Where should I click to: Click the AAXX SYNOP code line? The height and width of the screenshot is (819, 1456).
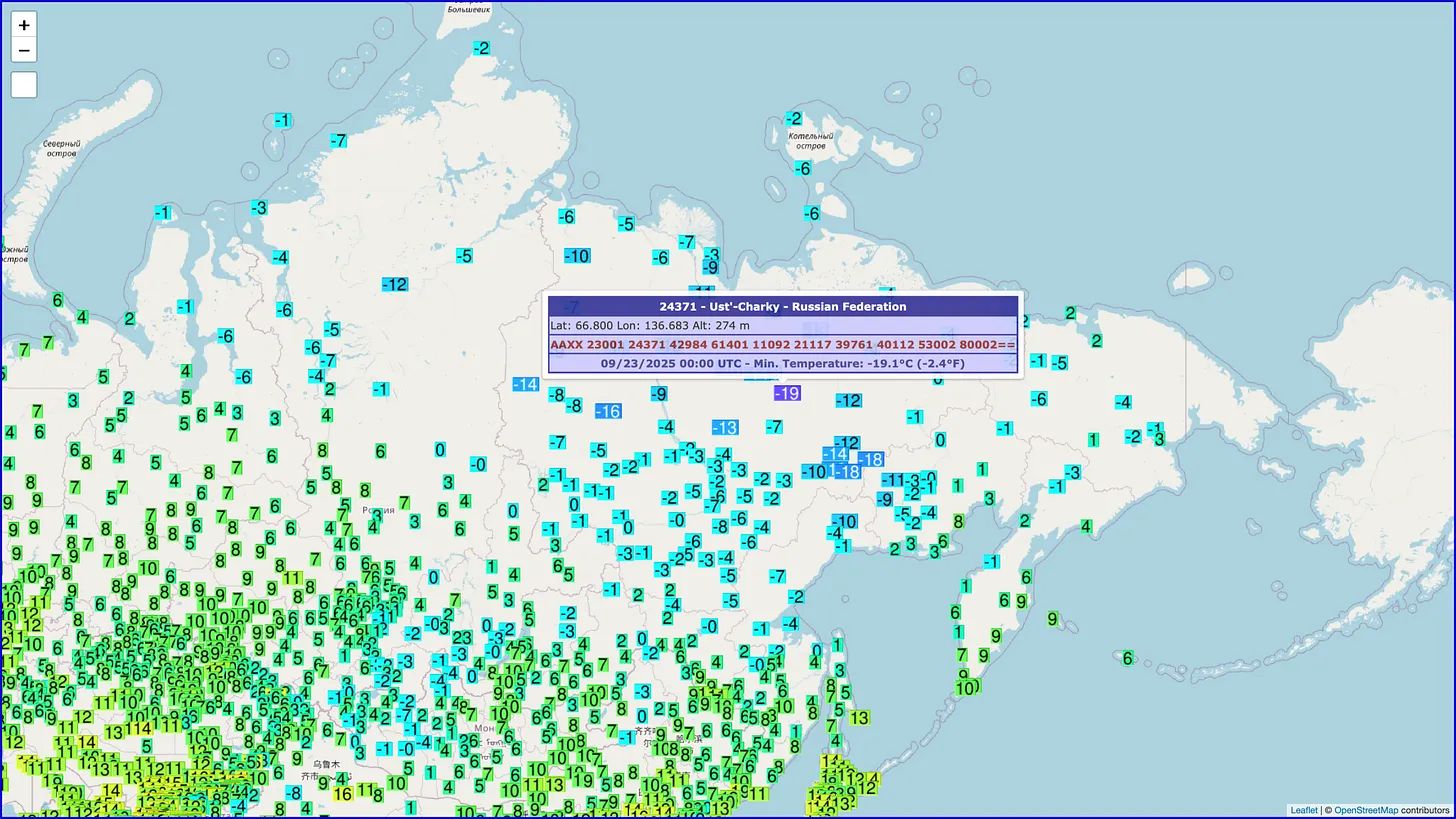pos(782,344)
